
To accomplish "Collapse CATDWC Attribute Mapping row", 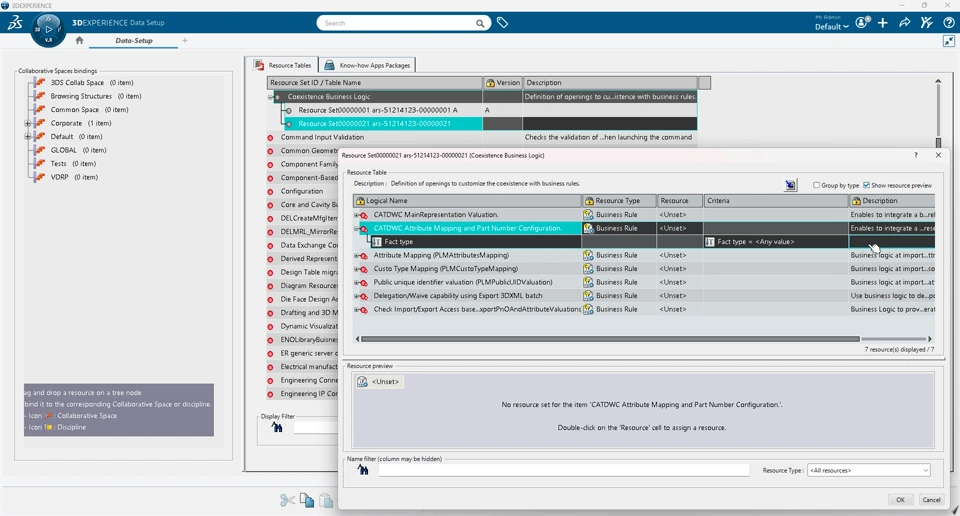I will point(357,228).
